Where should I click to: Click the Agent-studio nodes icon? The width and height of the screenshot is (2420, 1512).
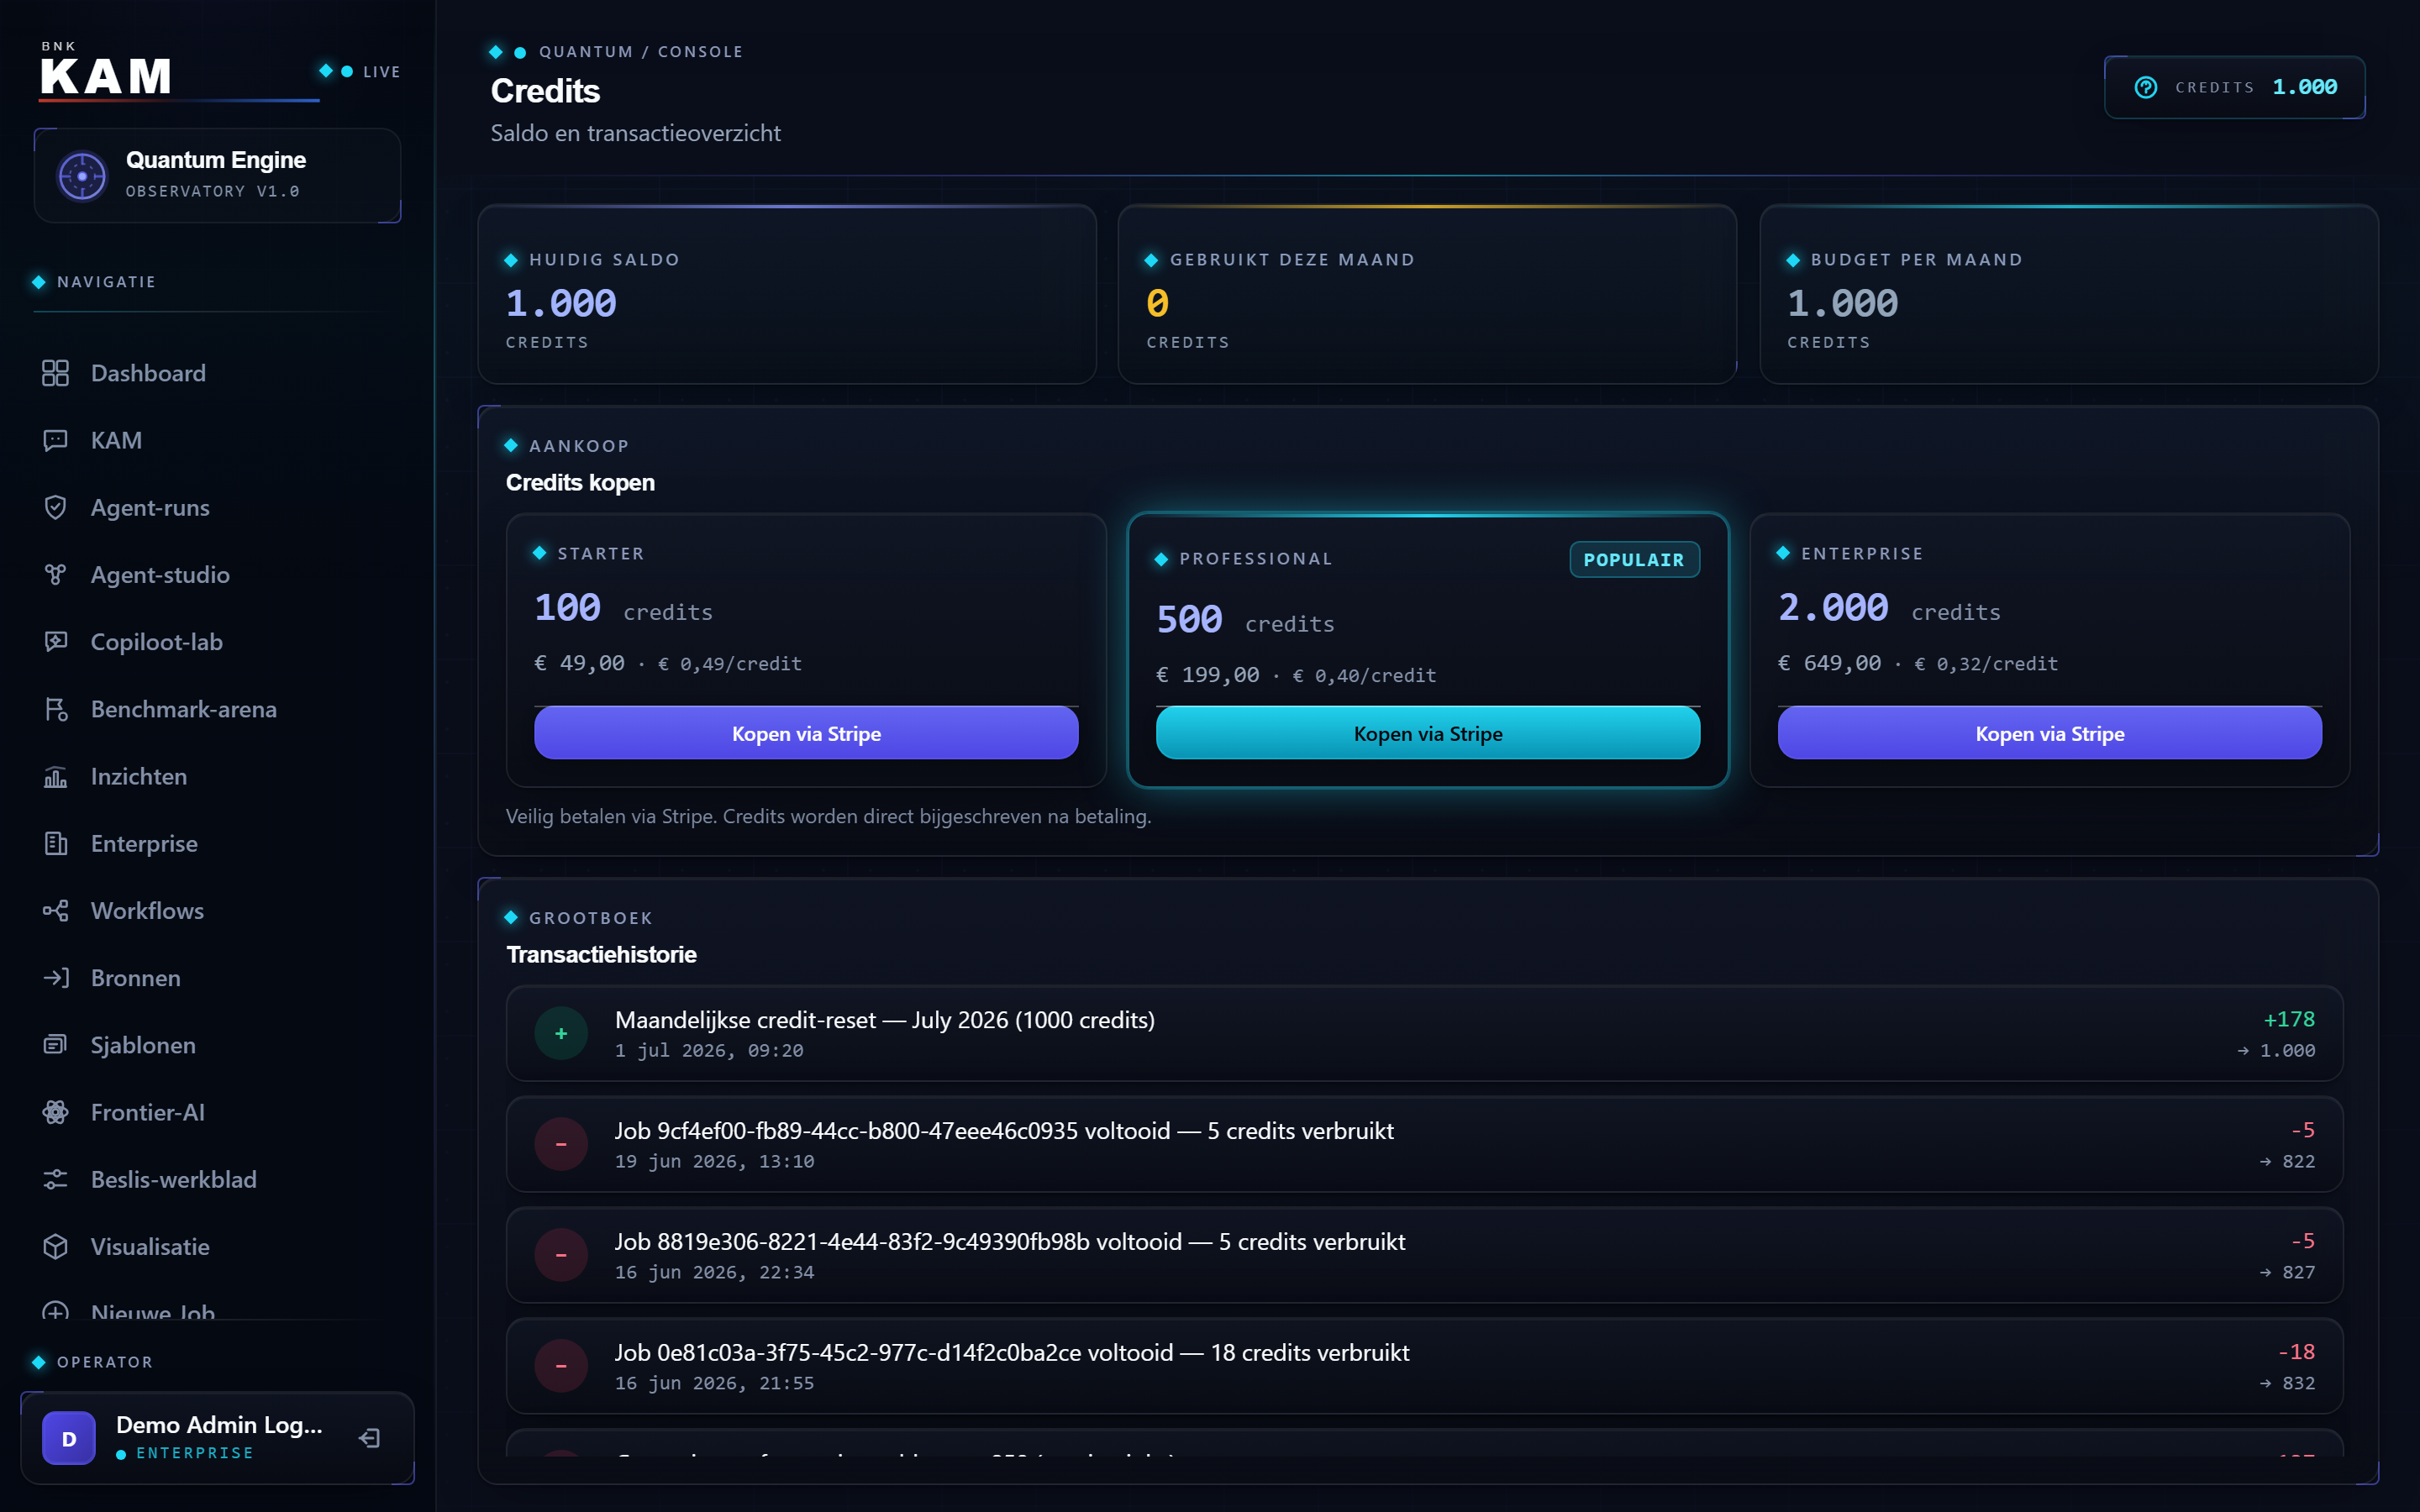(x=55, y=574)
